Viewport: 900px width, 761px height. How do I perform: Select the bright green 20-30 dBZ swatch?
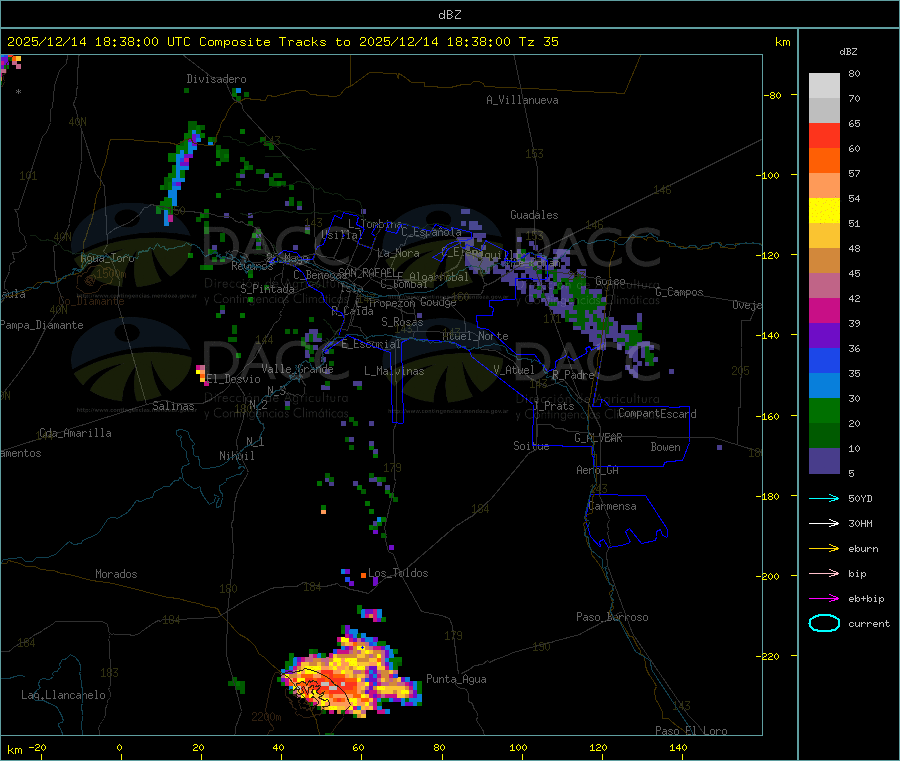(824, 410)
